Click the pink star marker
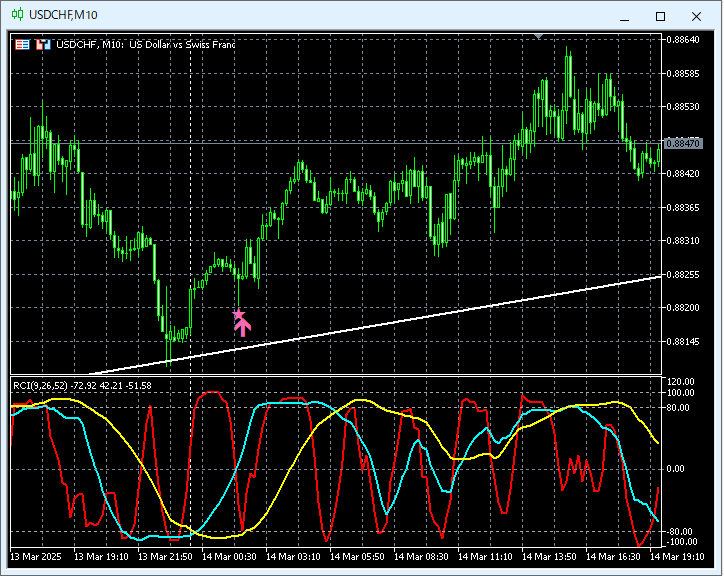Screen dimensions: 724x576 [238, 315]
